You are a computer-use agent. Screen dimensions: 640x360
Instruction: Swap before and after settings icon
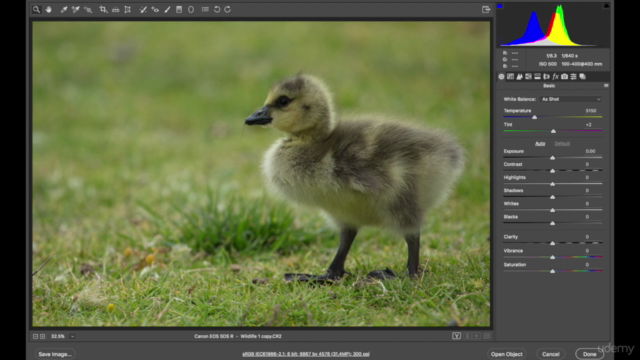pyautogui.click(x=467, y=336)
